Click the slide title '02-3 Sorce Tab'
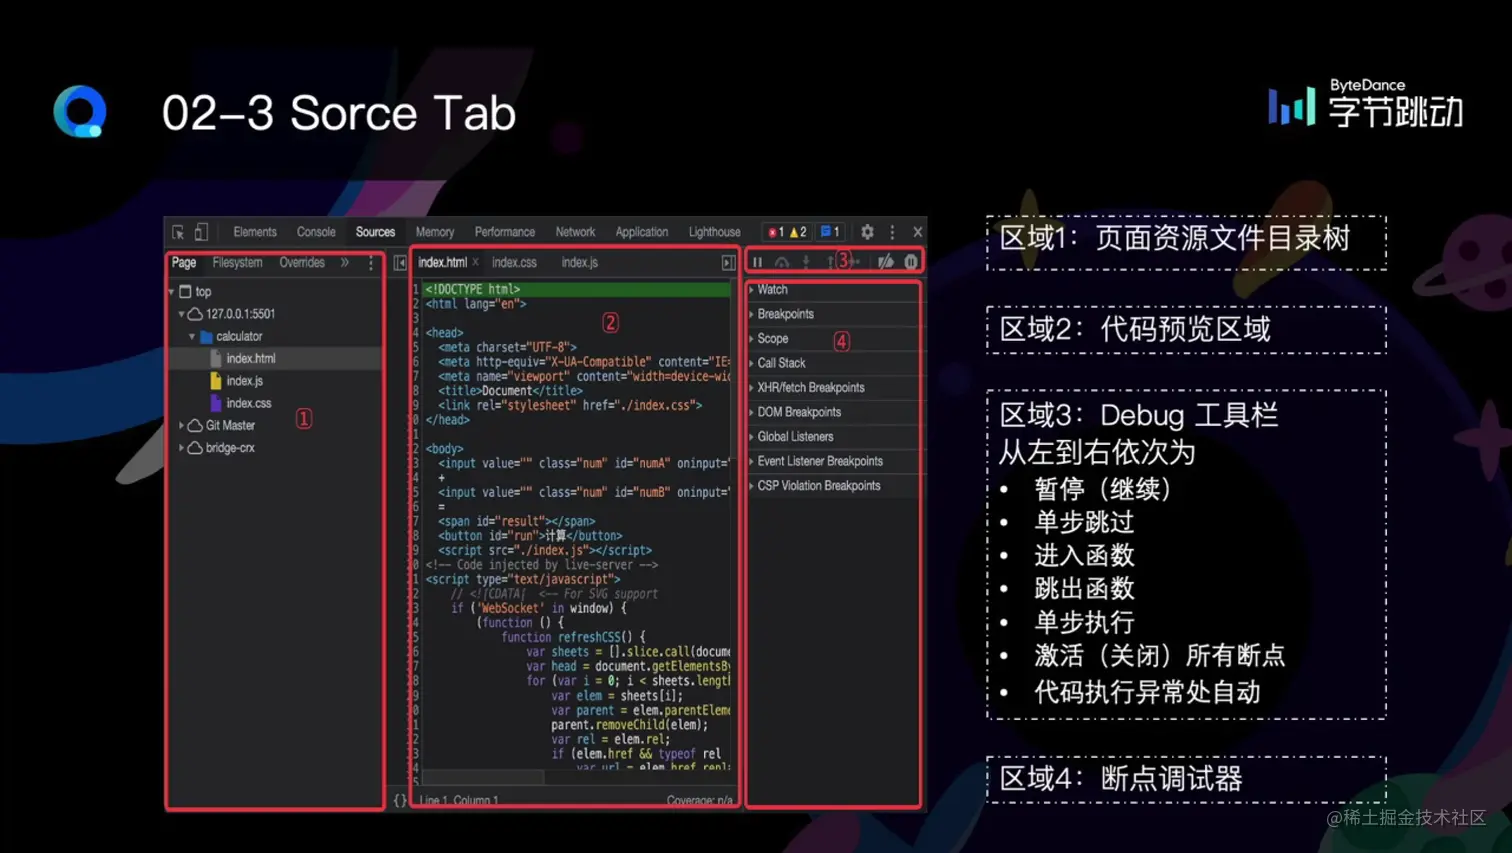This screenshot has height=853, width=1512. [x=339, y=113]
